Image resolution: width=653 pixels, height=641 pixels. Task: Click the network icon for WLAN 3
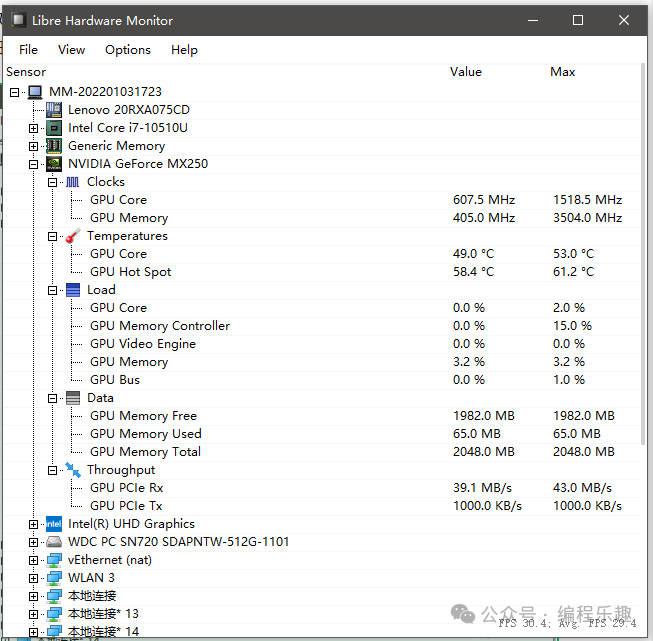point(54,578)
